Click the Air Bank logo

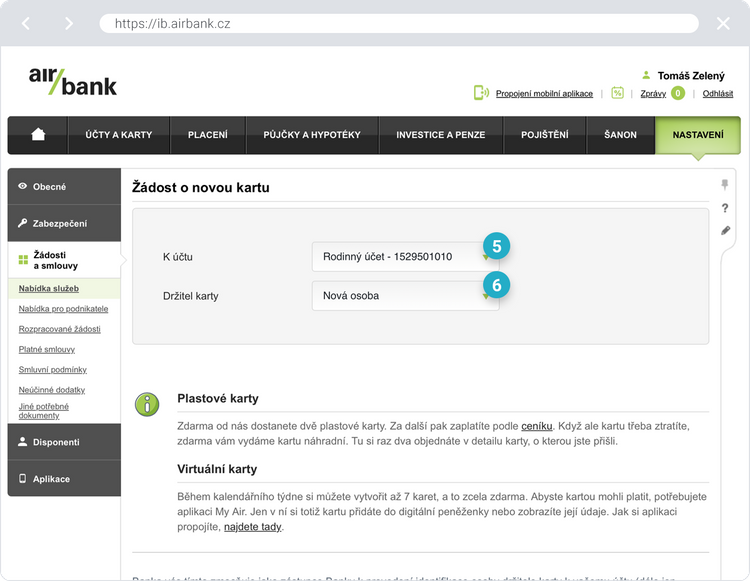point(73,81)
